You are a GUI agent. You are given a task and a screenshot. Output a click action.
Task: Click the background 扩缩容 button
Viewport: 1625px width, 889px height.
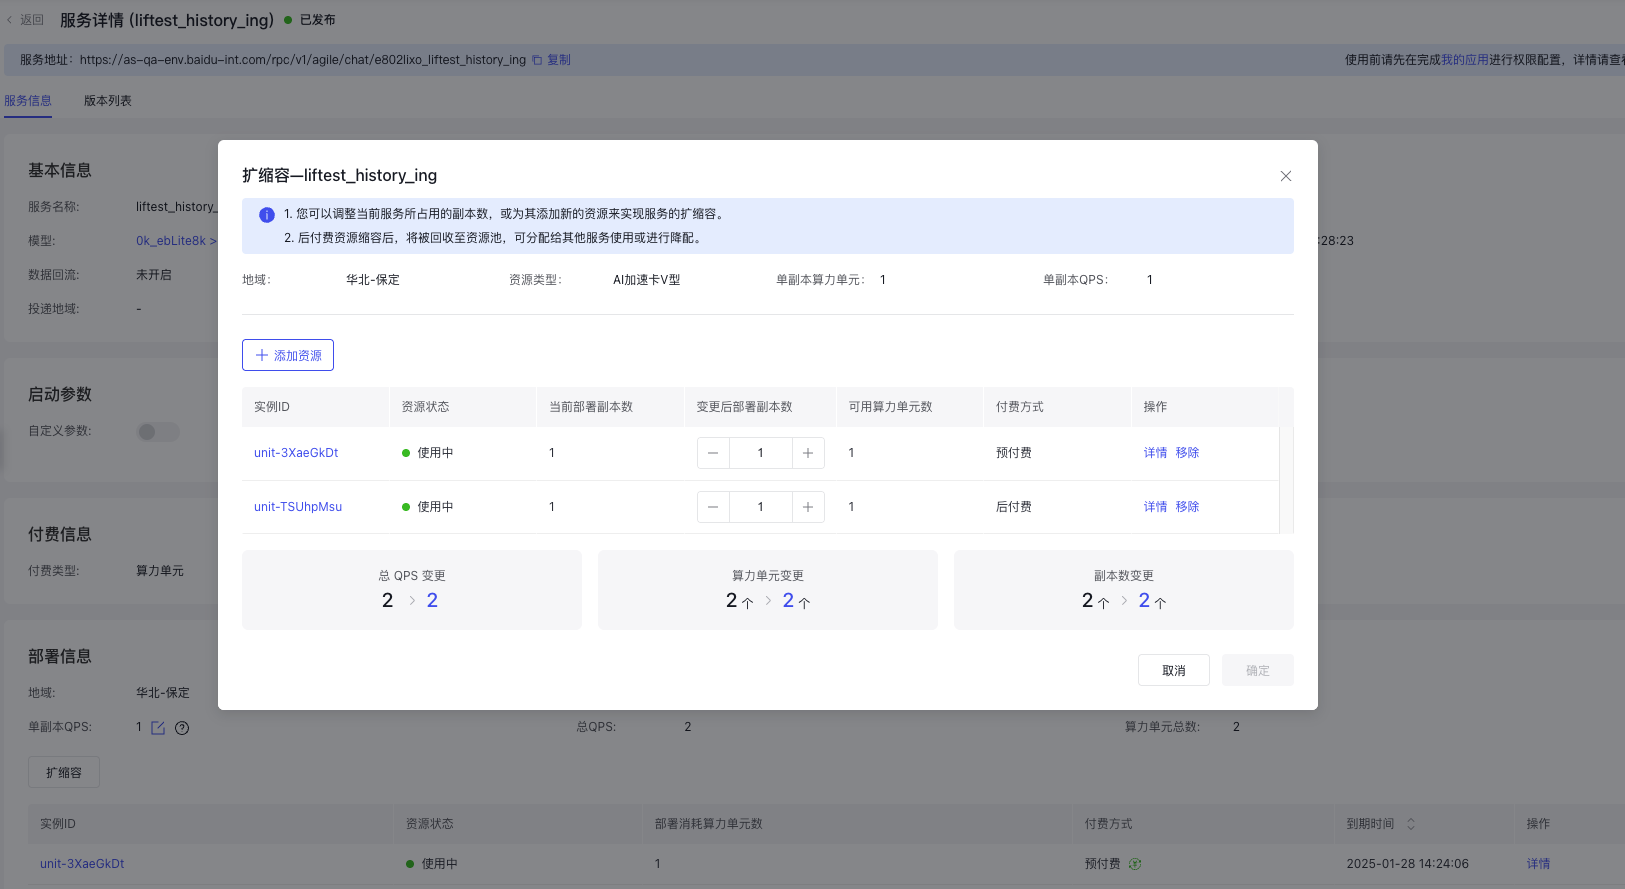[64, 772]
